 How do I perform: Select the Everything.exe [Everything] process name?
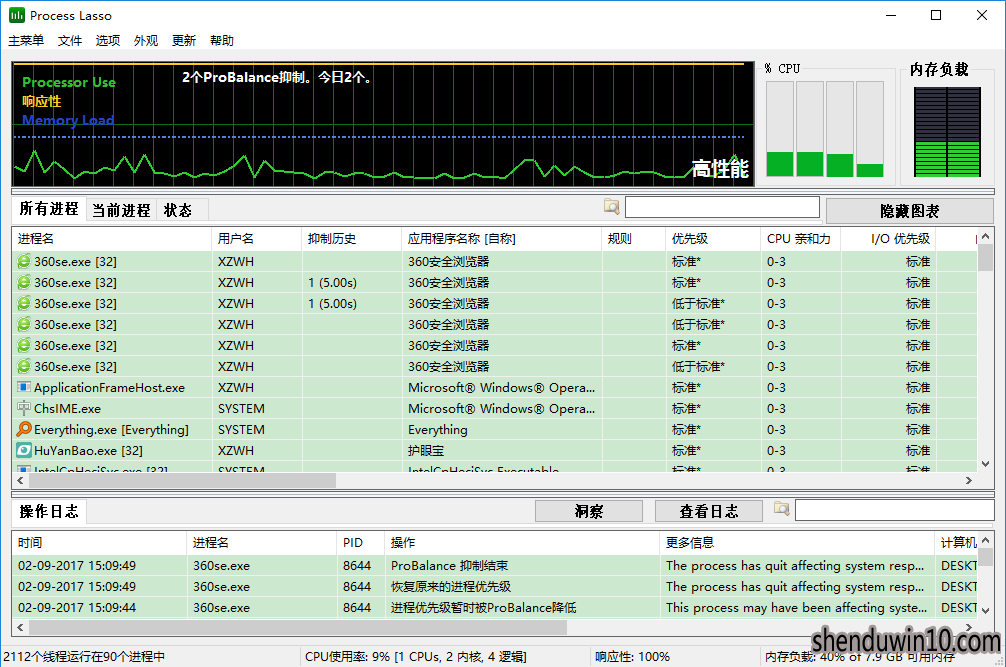[112, 430]
